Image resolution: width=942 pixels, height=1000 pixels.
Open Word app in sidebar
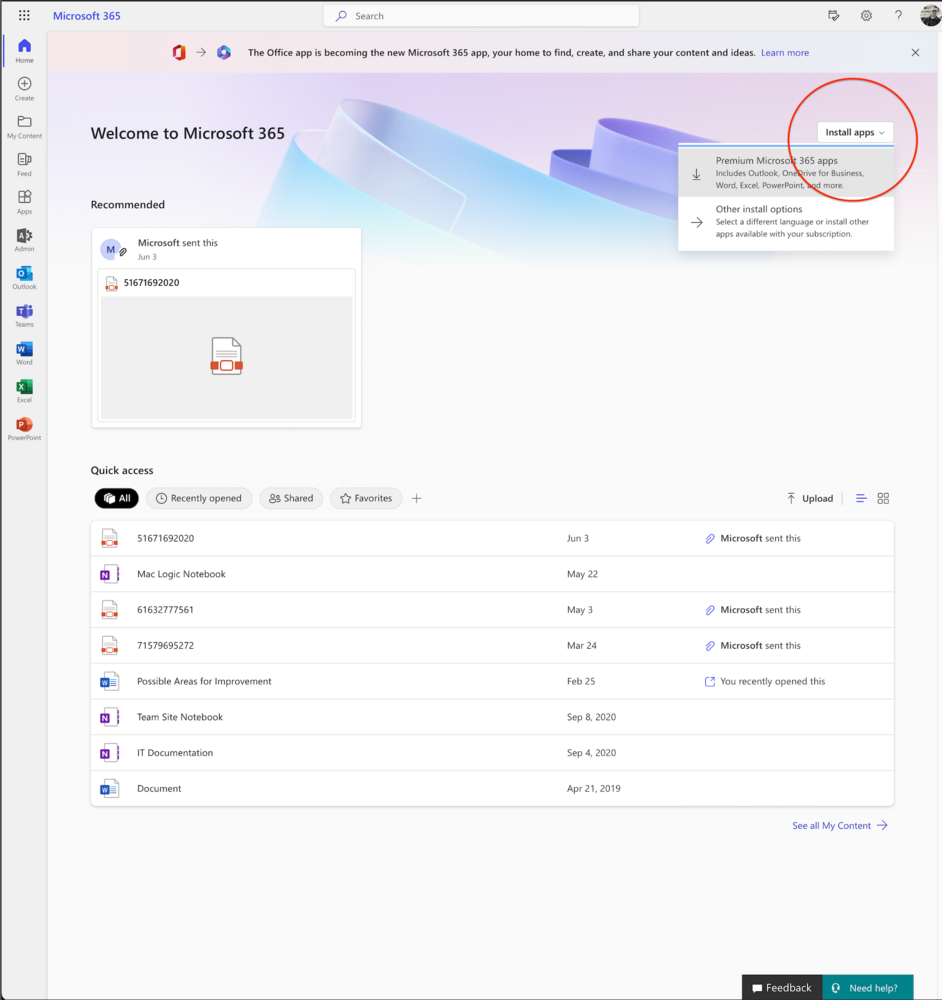click(x=24, y=350)
